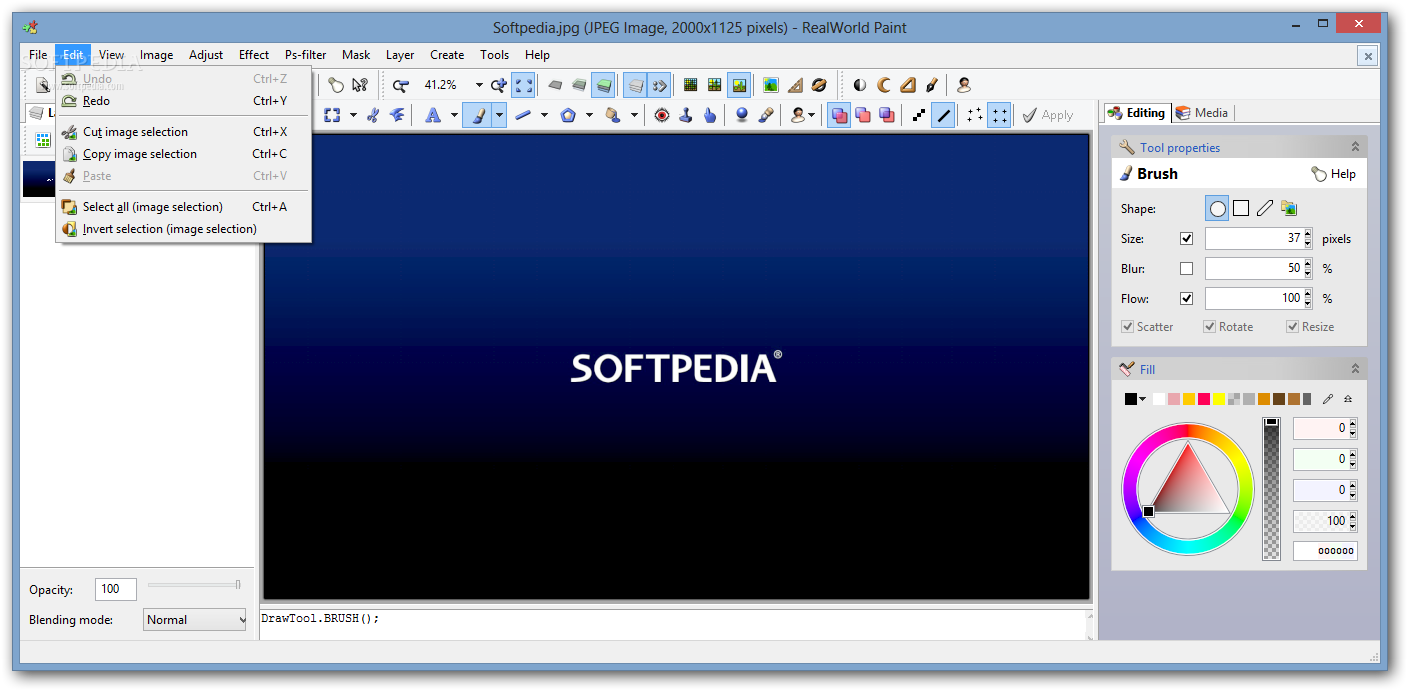The width and height of the screenshot is (1408, 691).
Task: Choose Redo from Edit menu
Action: pos(184,101)
